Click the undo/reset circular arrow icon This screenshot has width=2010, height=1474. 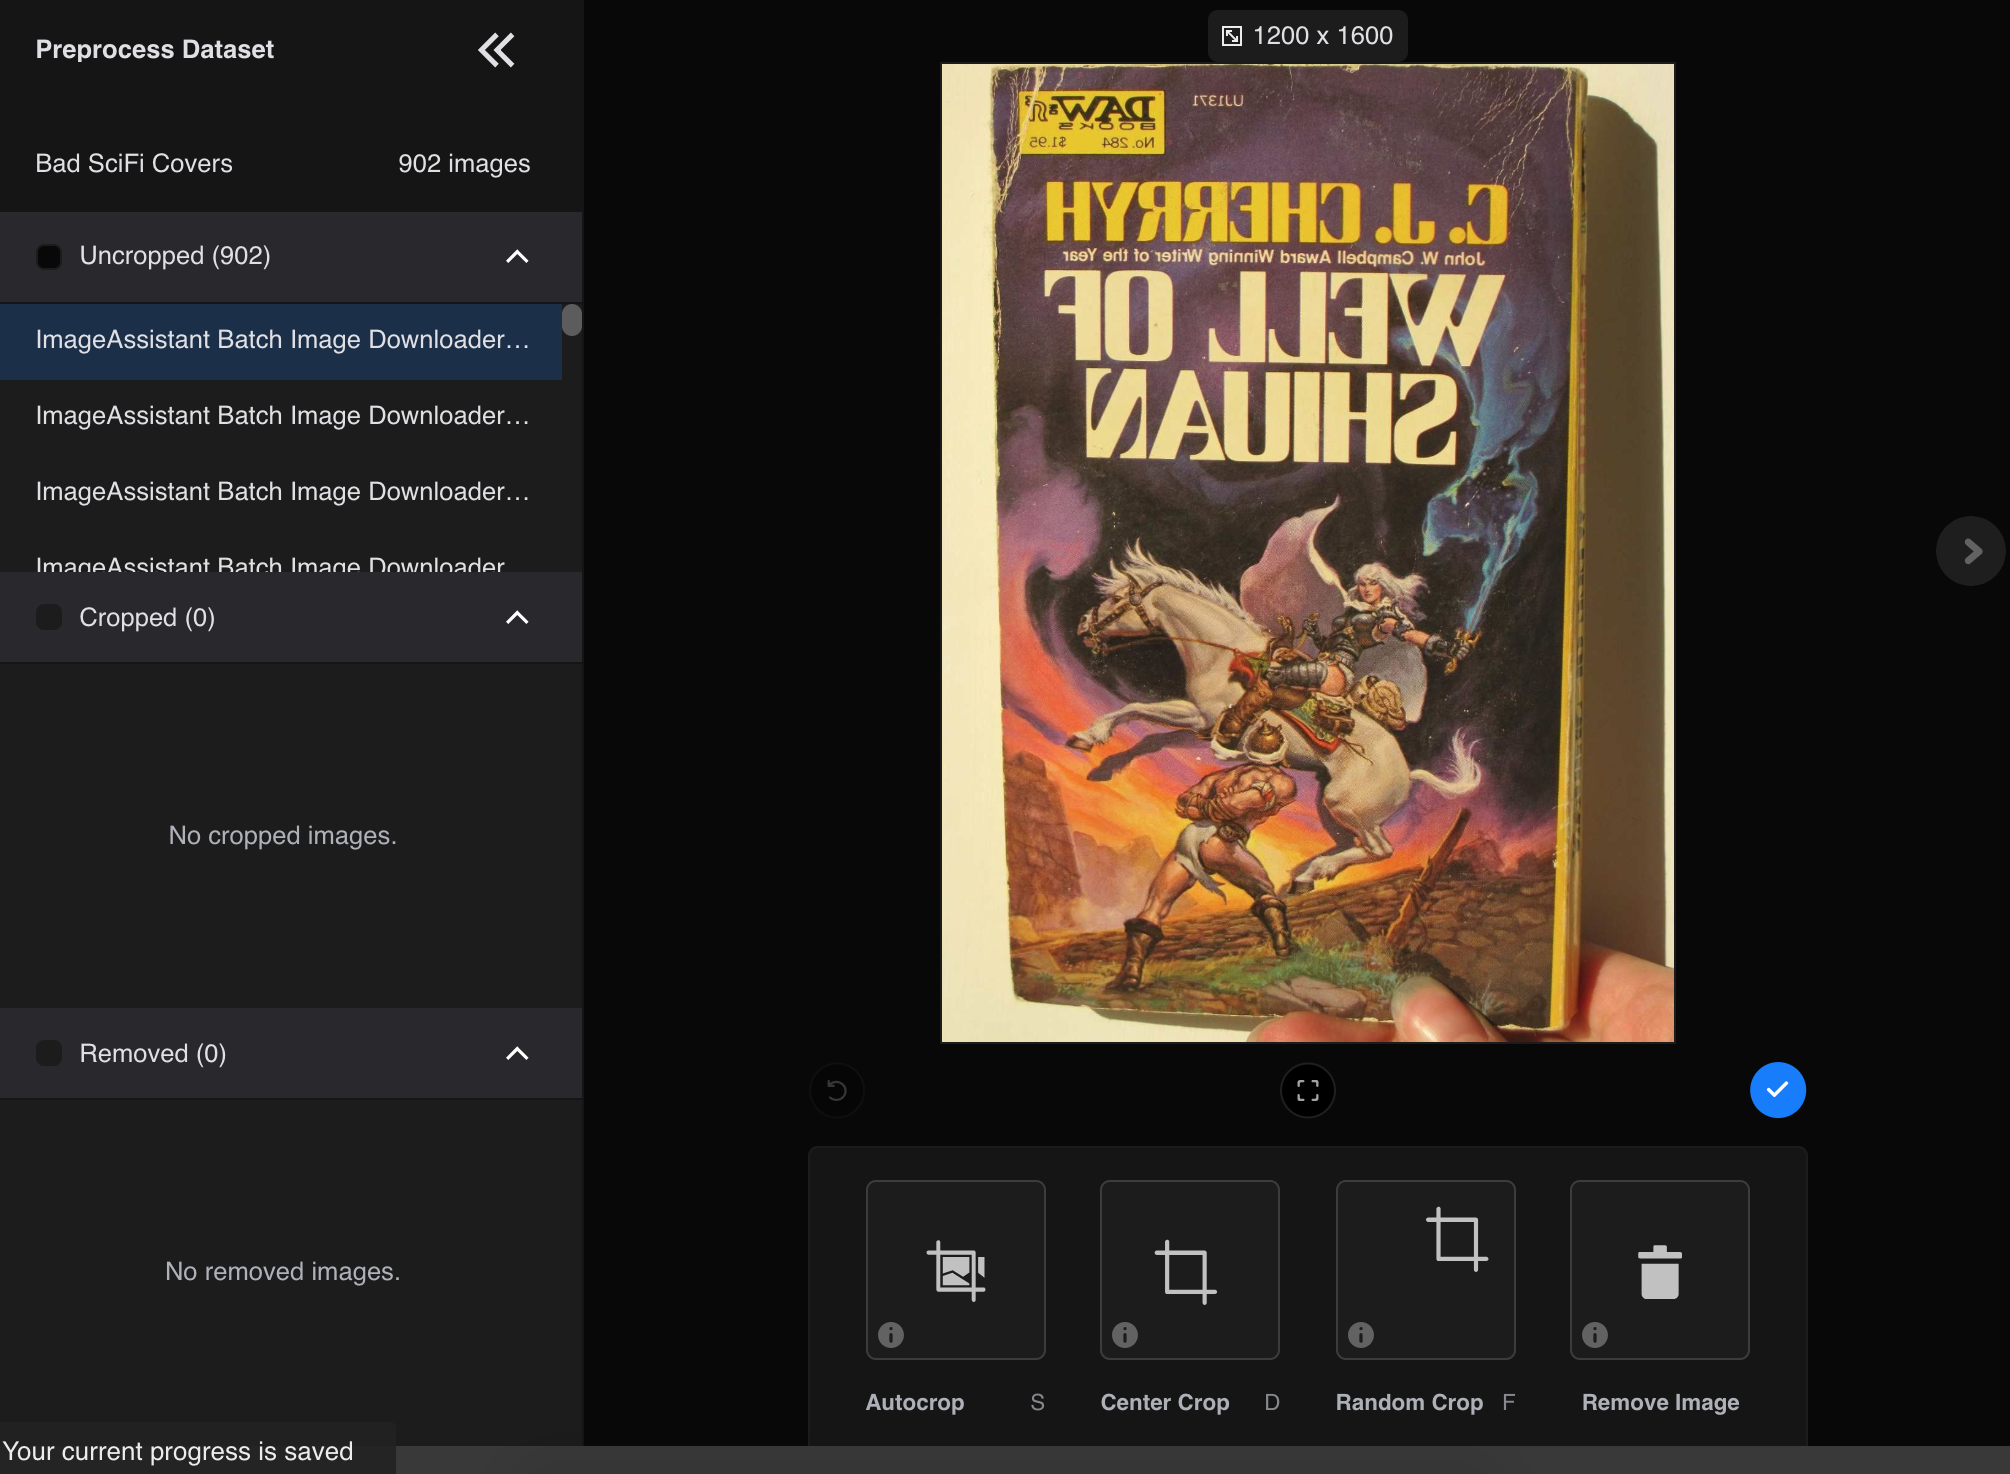837,1090
